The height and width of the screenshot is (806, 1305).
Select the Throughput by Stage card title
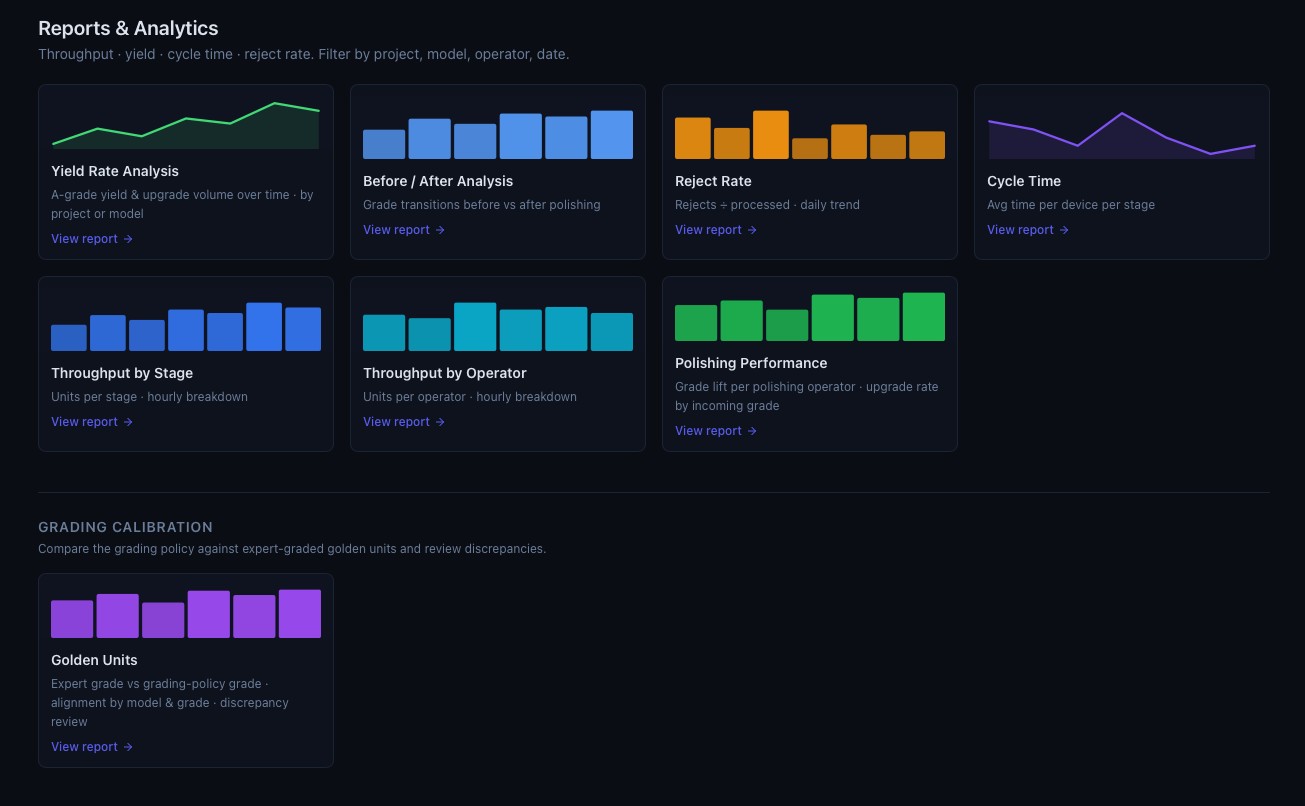tap(122, 373)
